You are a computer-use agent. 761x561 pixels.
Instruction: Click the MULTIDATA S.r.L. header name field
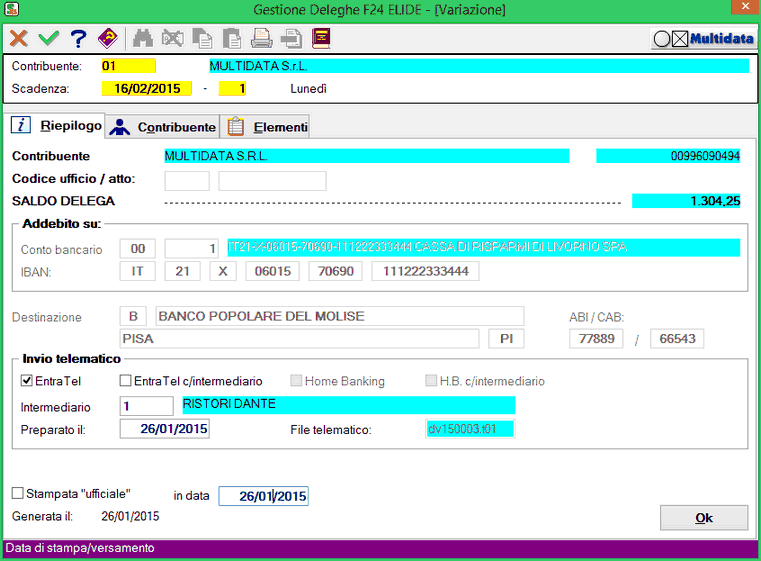[479, 66]
